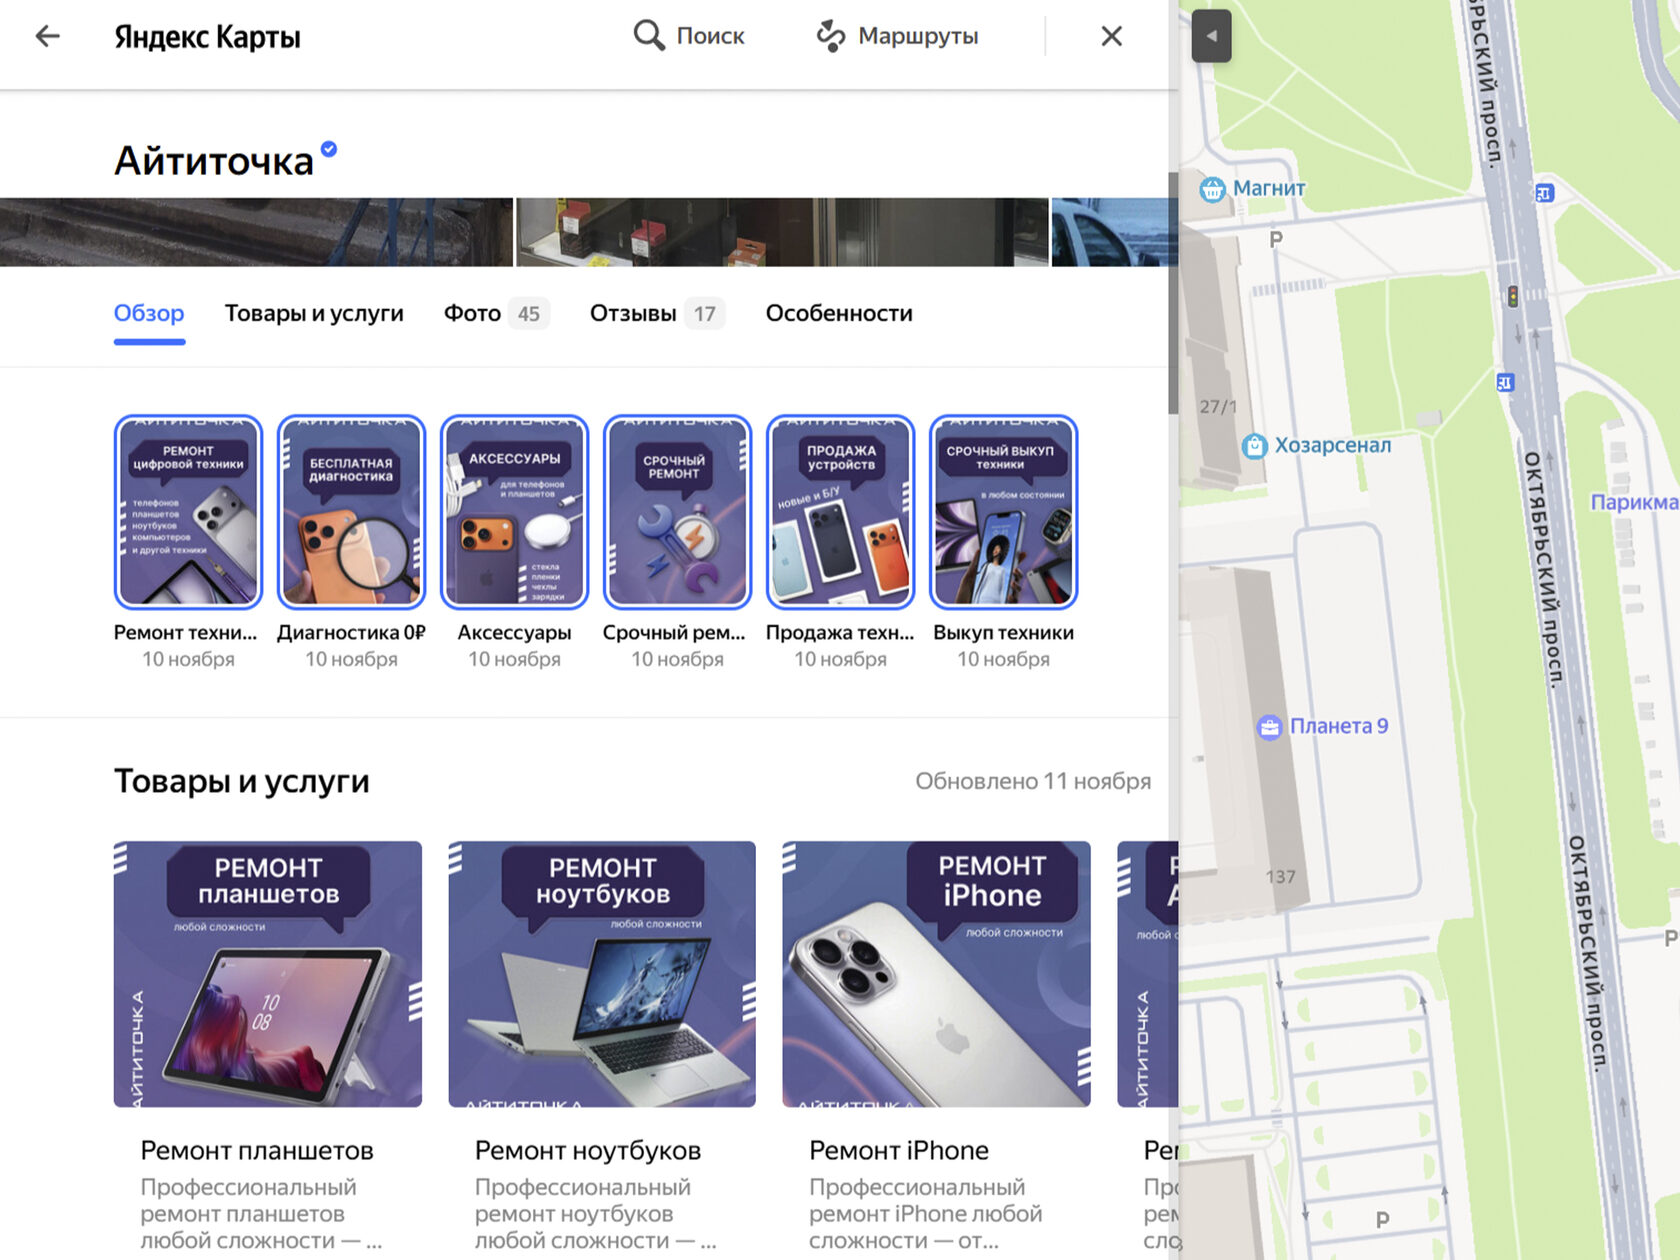Click the 'Обновлено 11 ноября' text
The height and width of the screenshot is (1260, 1680).
(x=1033, y=781)
